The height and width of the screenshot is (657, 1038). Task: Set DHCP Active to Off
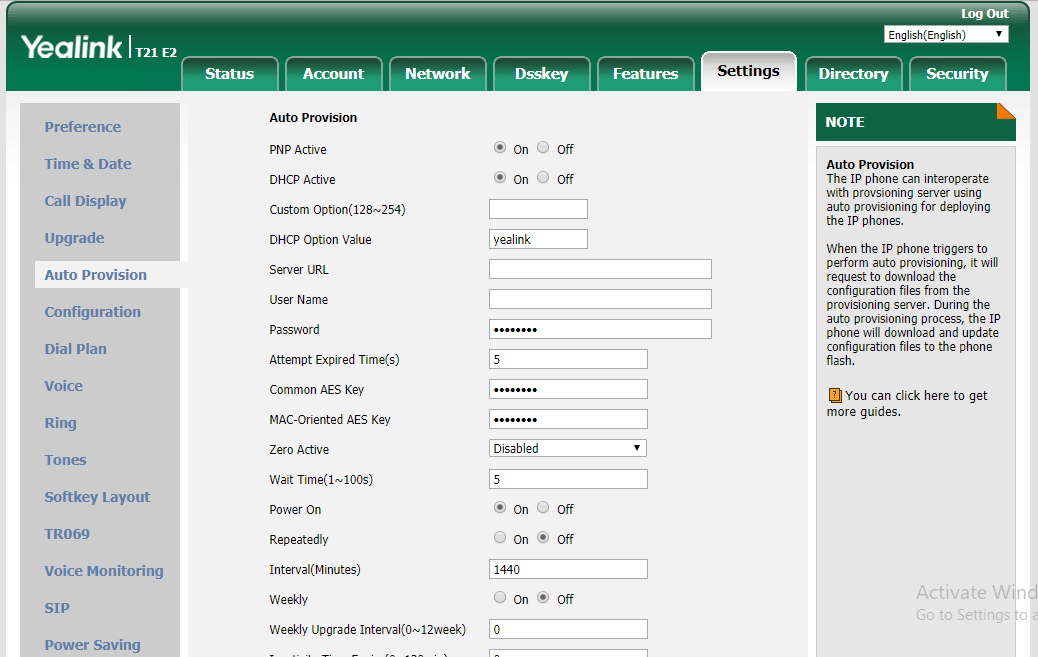coord(543,177)
